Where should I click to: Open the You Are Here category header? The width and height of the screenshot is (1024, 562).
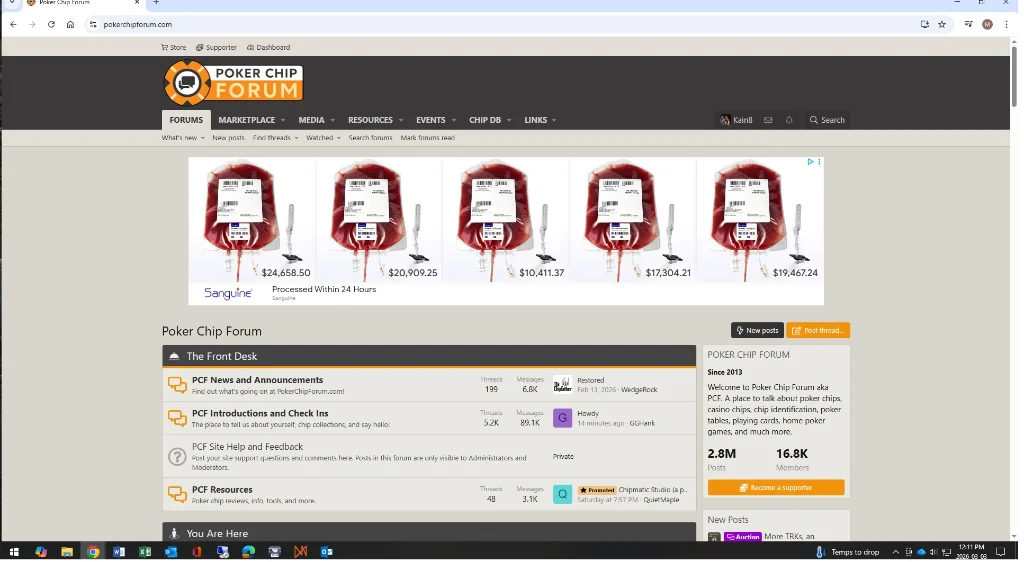tap(217, 534)
